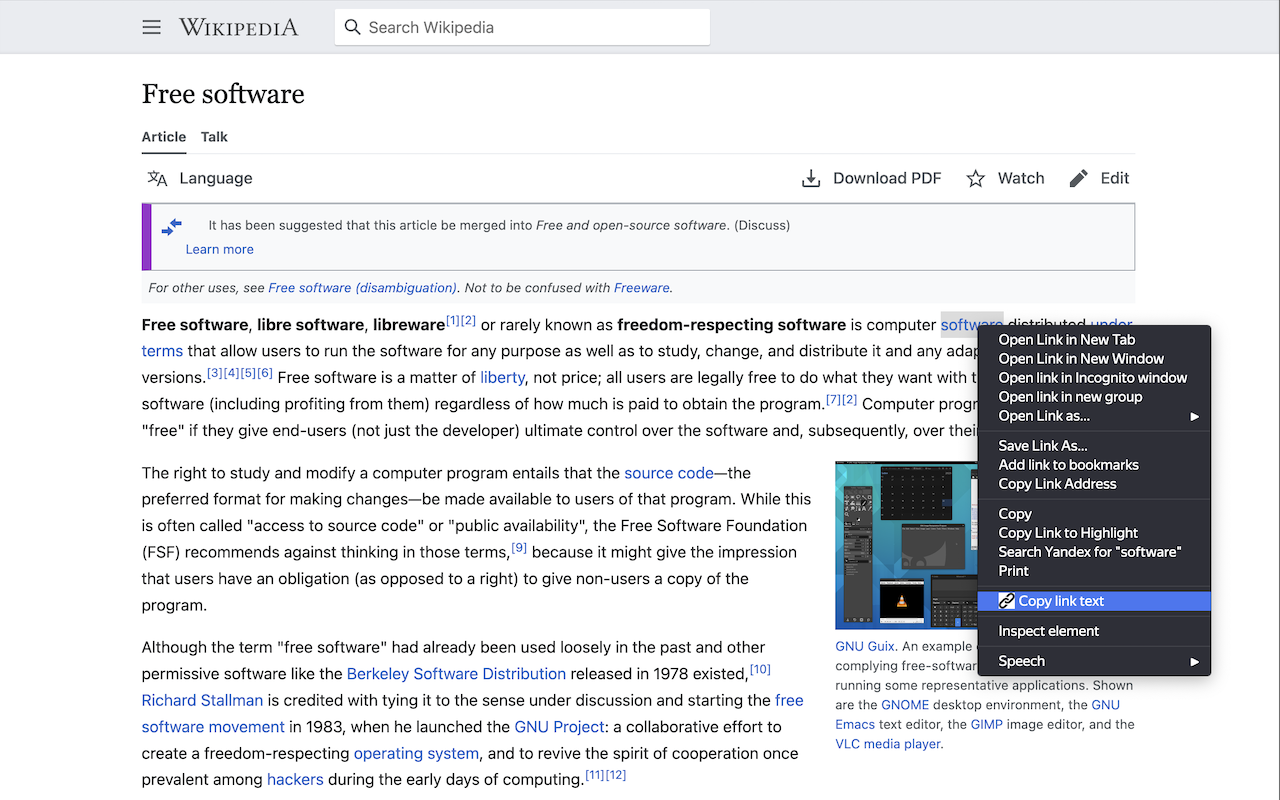Open the "Berkeley Software Distribution" link

point(456,674)
